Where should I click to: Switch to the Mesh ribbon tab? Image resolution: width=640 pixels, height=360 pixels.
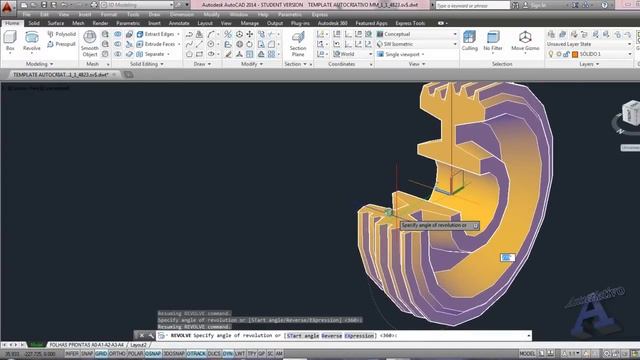78,23
